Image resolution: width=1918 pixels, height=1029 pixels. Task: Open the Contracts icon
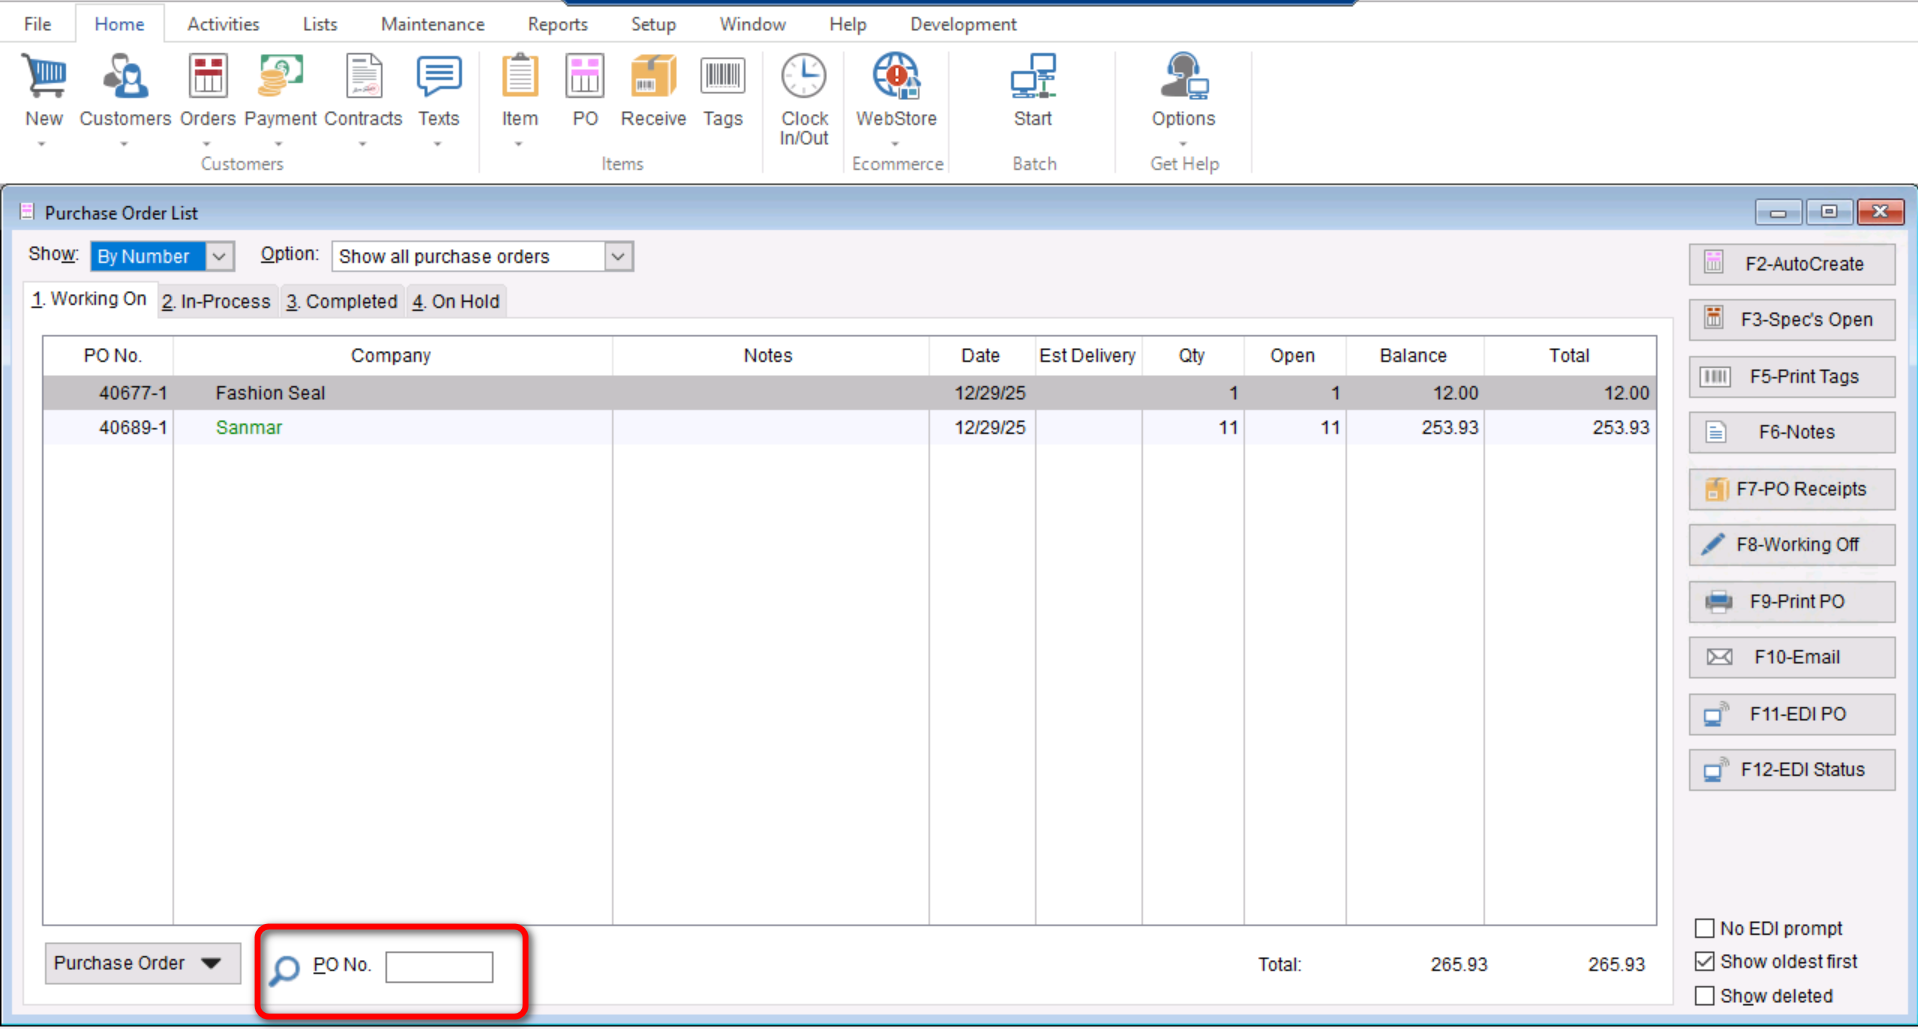(363, 79)
